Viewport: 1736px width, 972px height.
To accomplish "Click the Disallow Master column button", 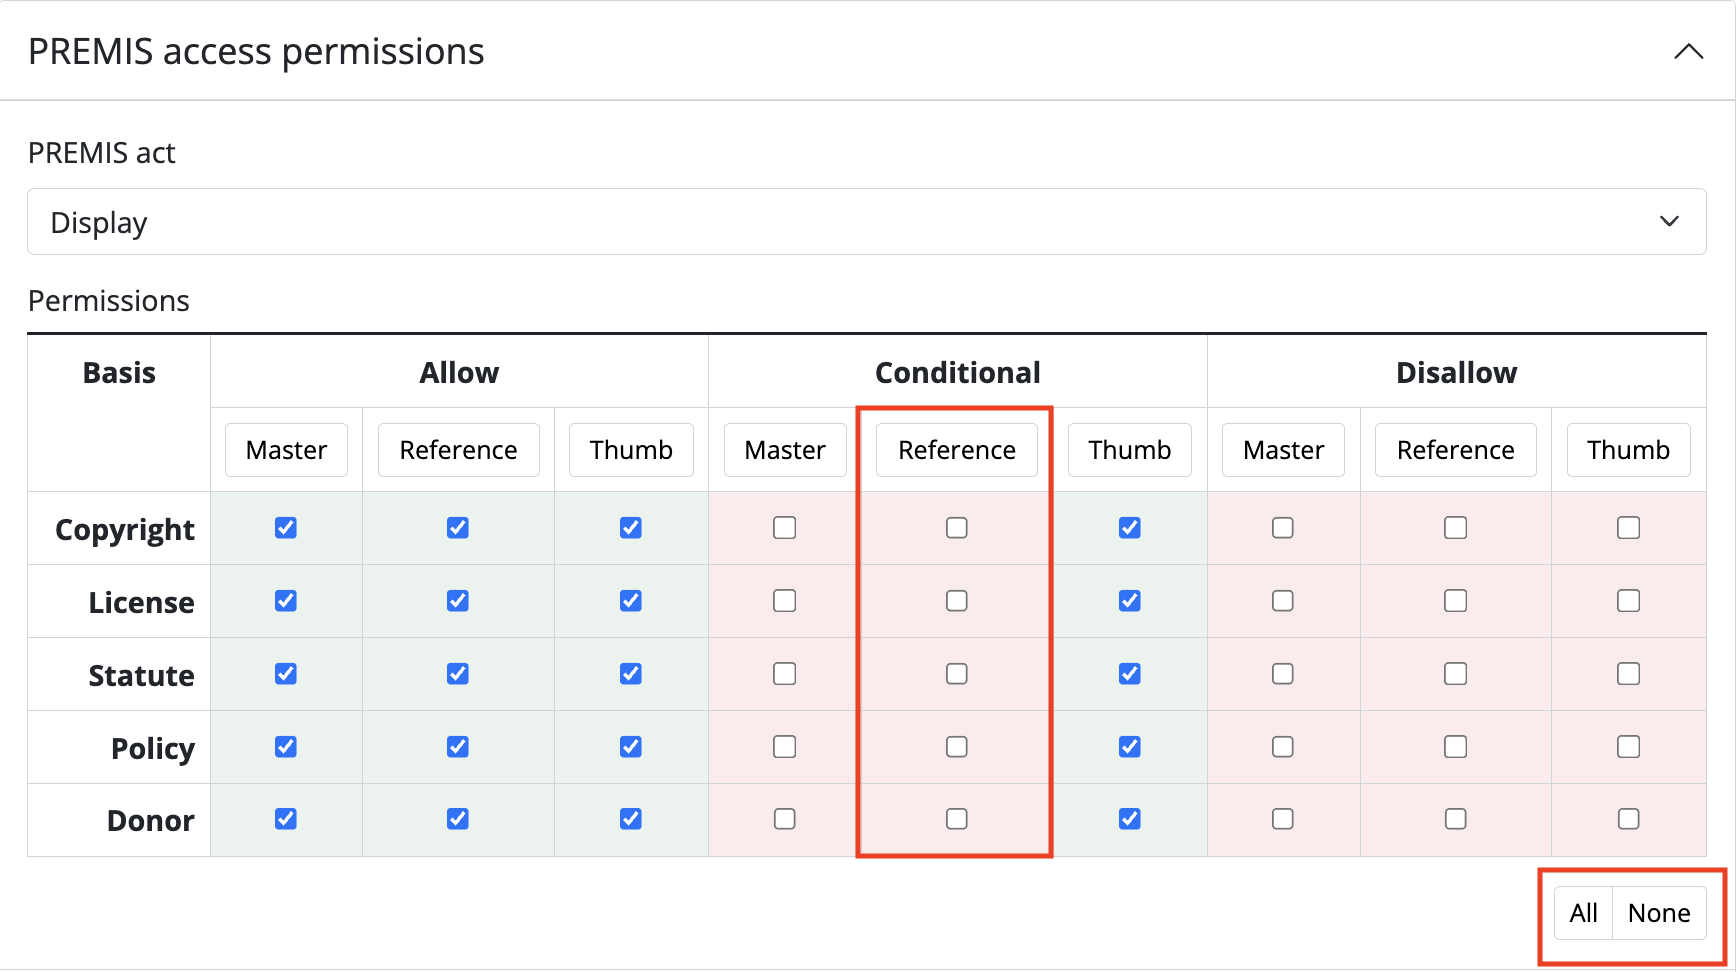I will click(1283, 450).
